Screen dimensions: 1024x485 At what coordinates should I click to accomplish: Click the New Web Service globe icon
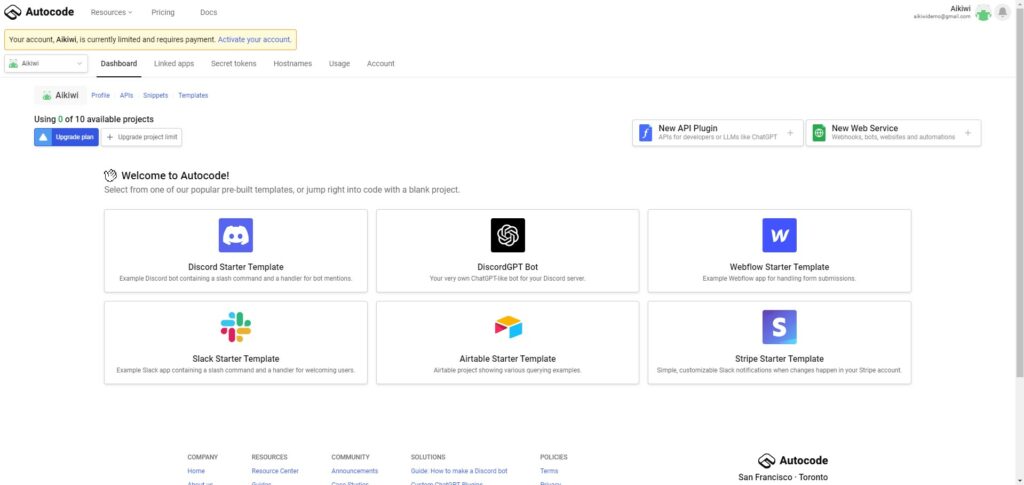819,133
